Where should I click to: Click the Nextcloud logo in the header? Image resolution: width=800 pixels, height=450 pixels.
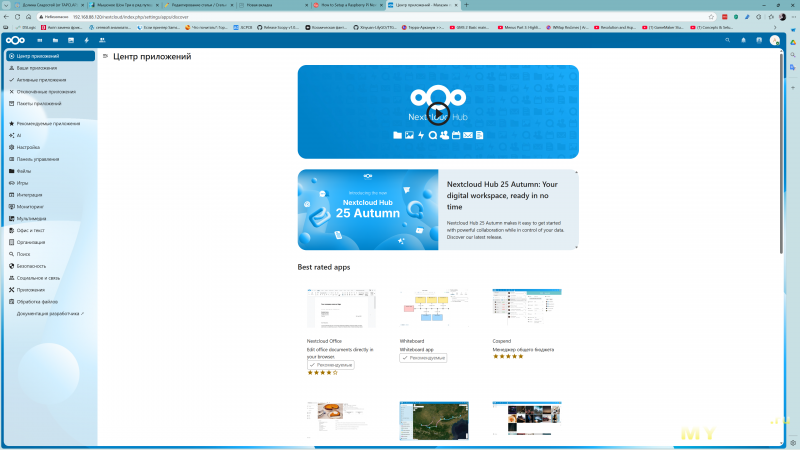click(x=15, y=40)
